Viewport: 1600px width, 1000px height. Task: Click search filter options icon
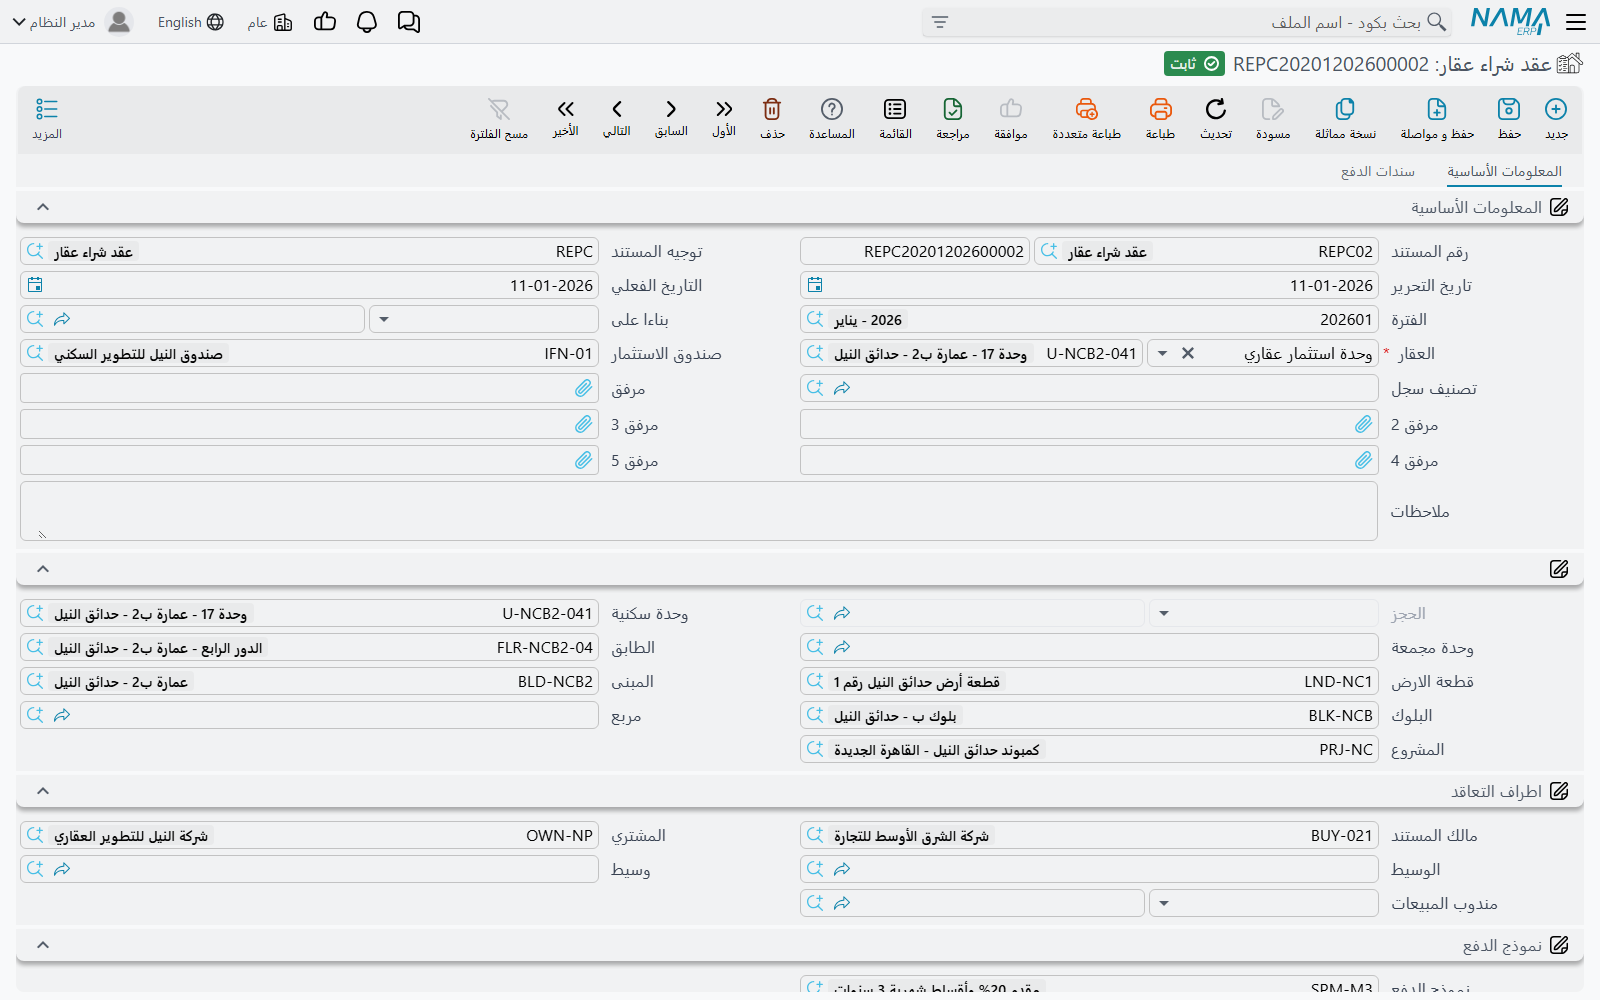click(x=940, y=22)
